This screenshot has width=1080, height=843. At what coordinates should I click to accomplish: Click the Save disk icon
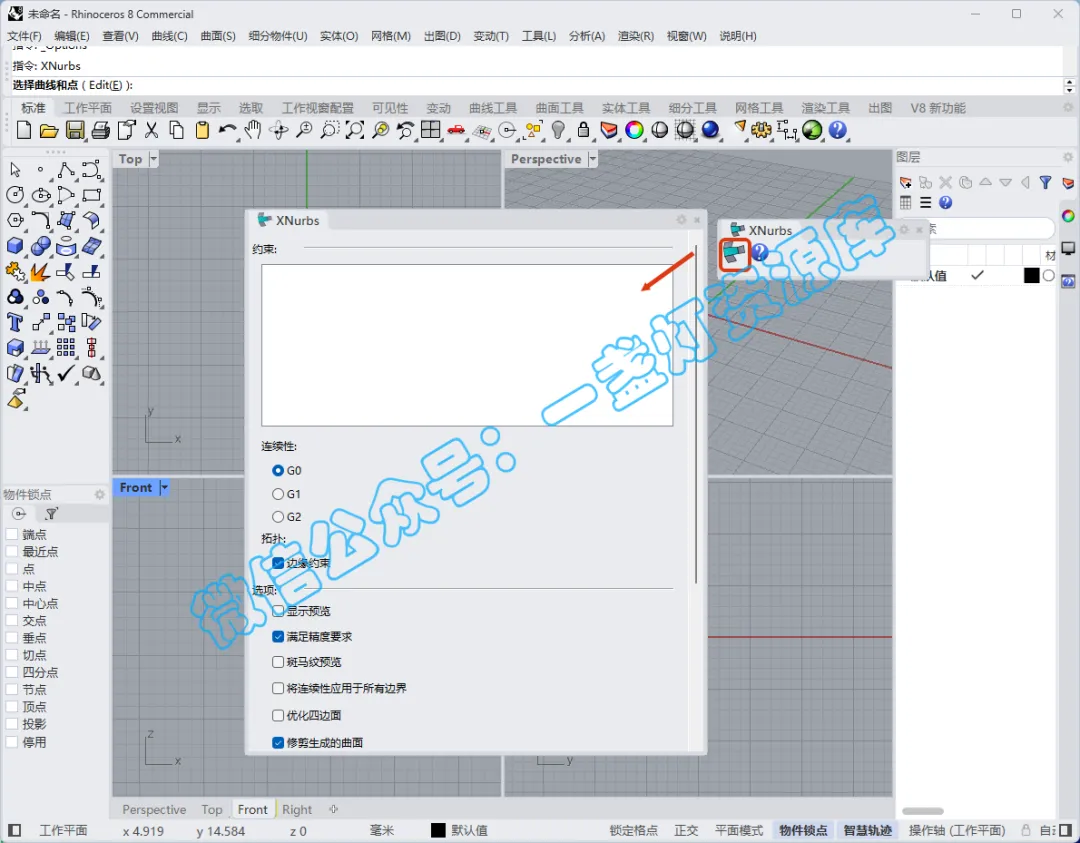click(x=74, y=130)
